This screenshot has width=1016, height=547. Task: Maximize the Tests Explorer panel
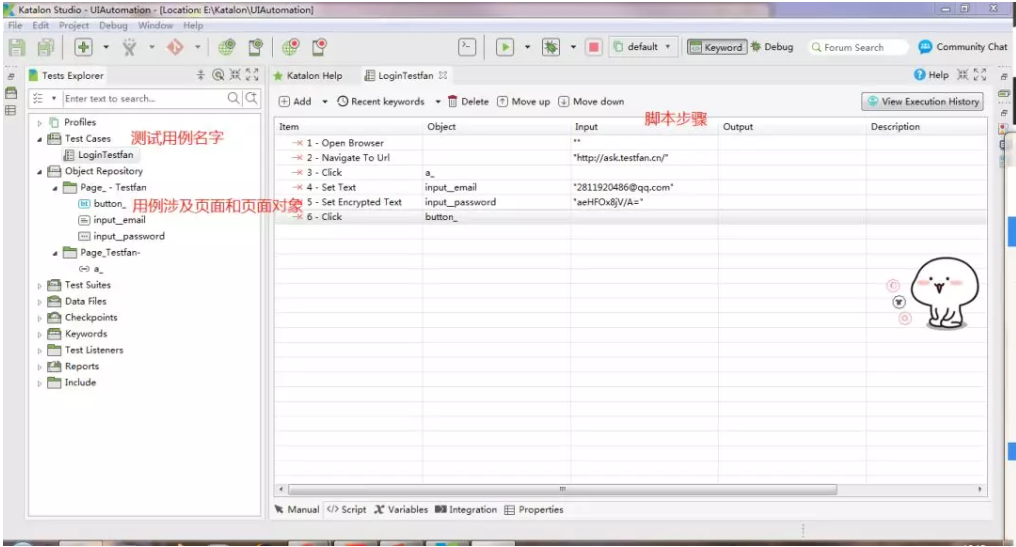[x=252, y=75]
